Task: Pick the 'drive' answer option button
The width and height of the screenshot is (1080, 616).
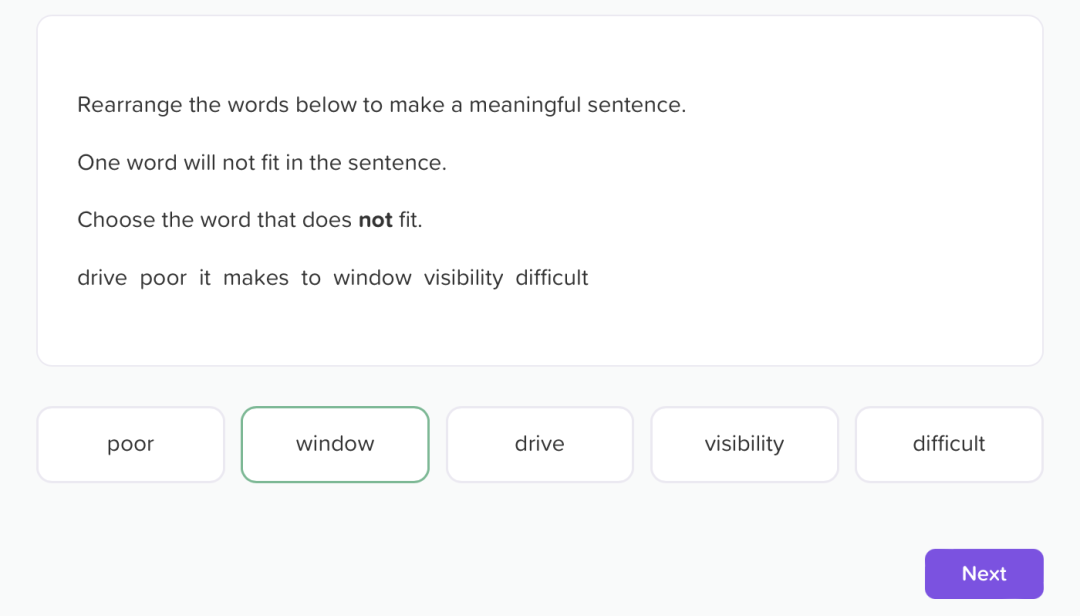Action: click(540, 444)
